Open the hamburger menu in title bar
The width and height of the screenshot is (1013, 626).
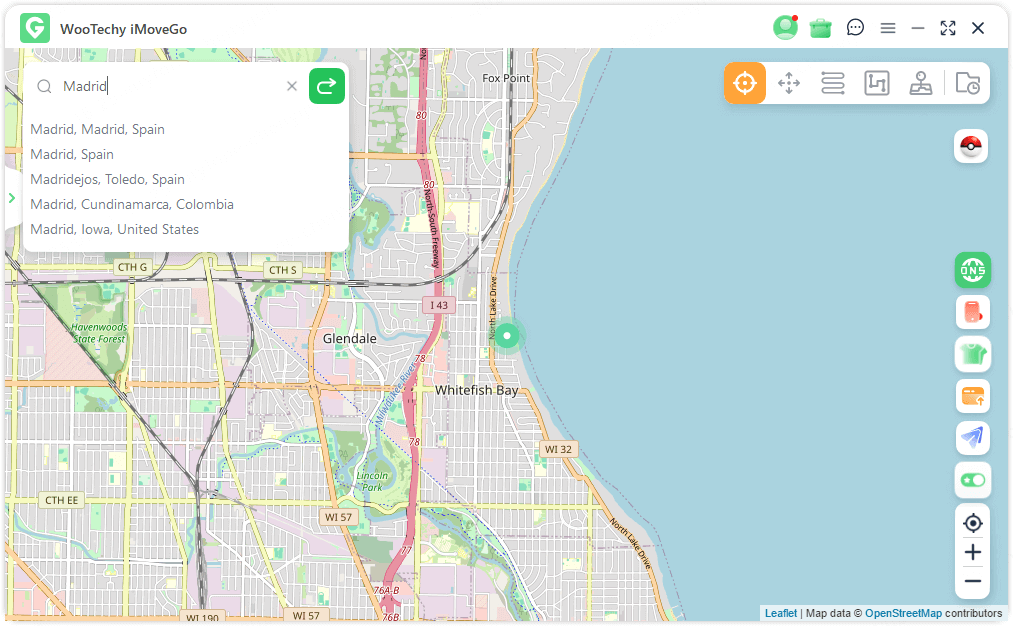pos(887,28)
